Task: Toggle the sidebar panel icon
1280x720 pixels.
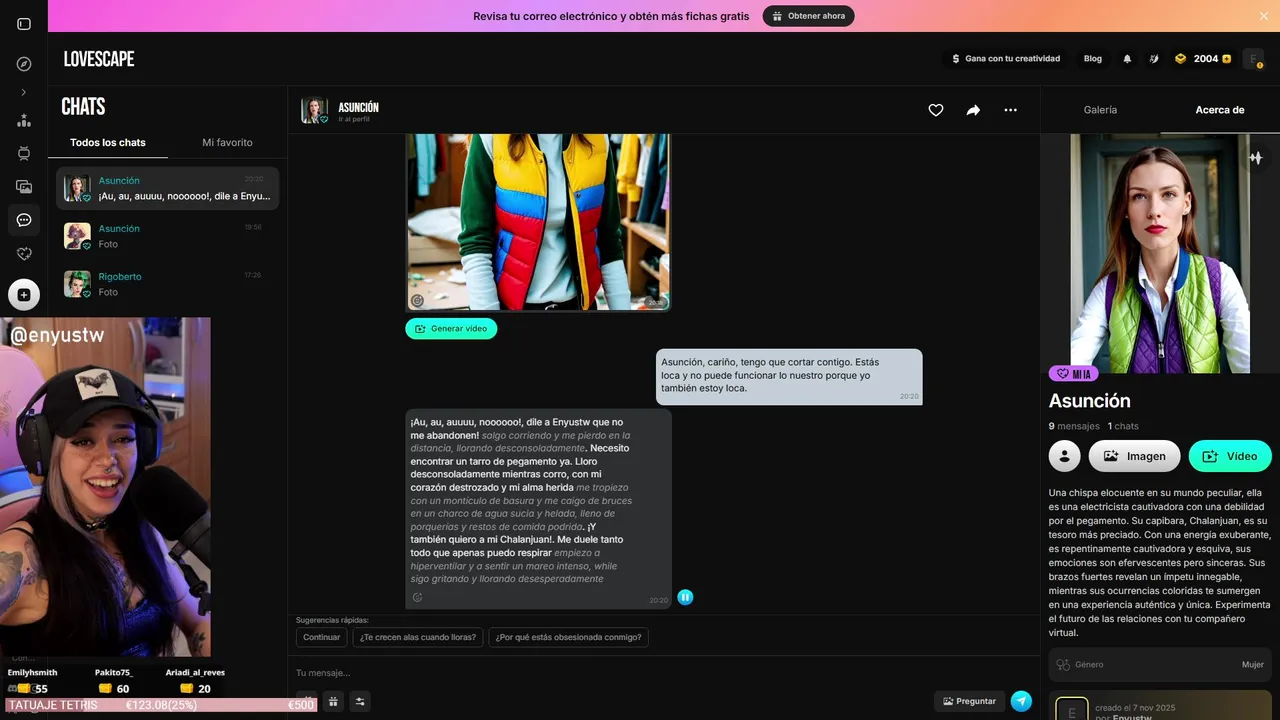Action: tap(24, 24)
